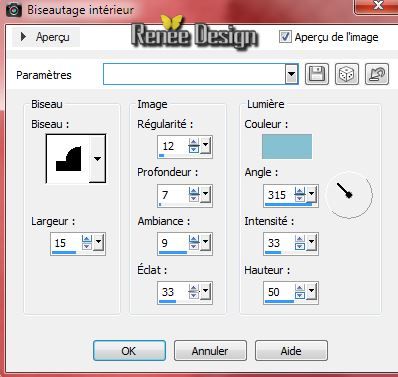Image resolution: width=398 pixels, height=377 pixels.
Task: Click into the Ambiance value field
Action: 173,243
